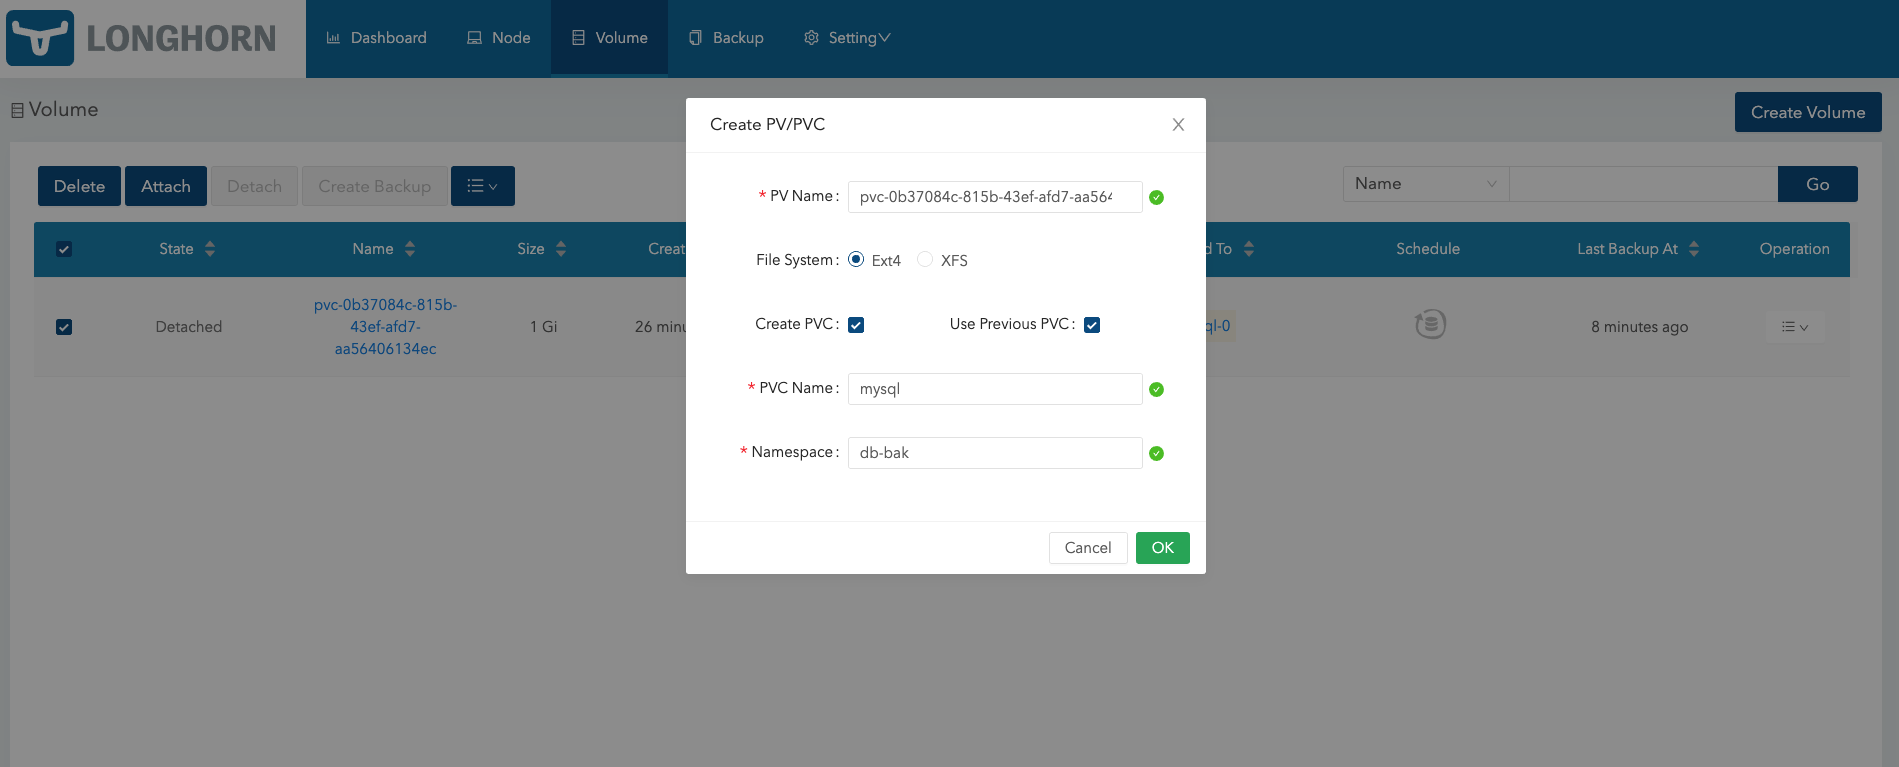Sort the table by State column
Screen dimensions: 1899x767
pos(210,249)
